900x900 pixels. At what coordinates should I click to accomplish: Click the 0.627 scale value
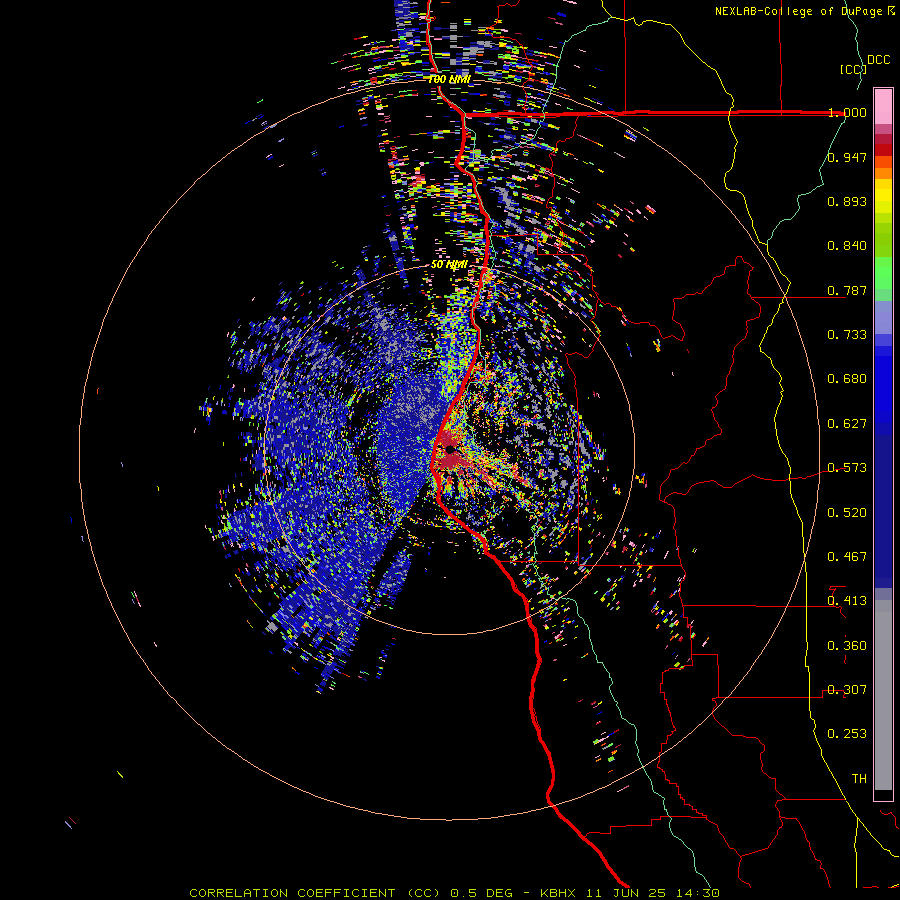[847, 424]
